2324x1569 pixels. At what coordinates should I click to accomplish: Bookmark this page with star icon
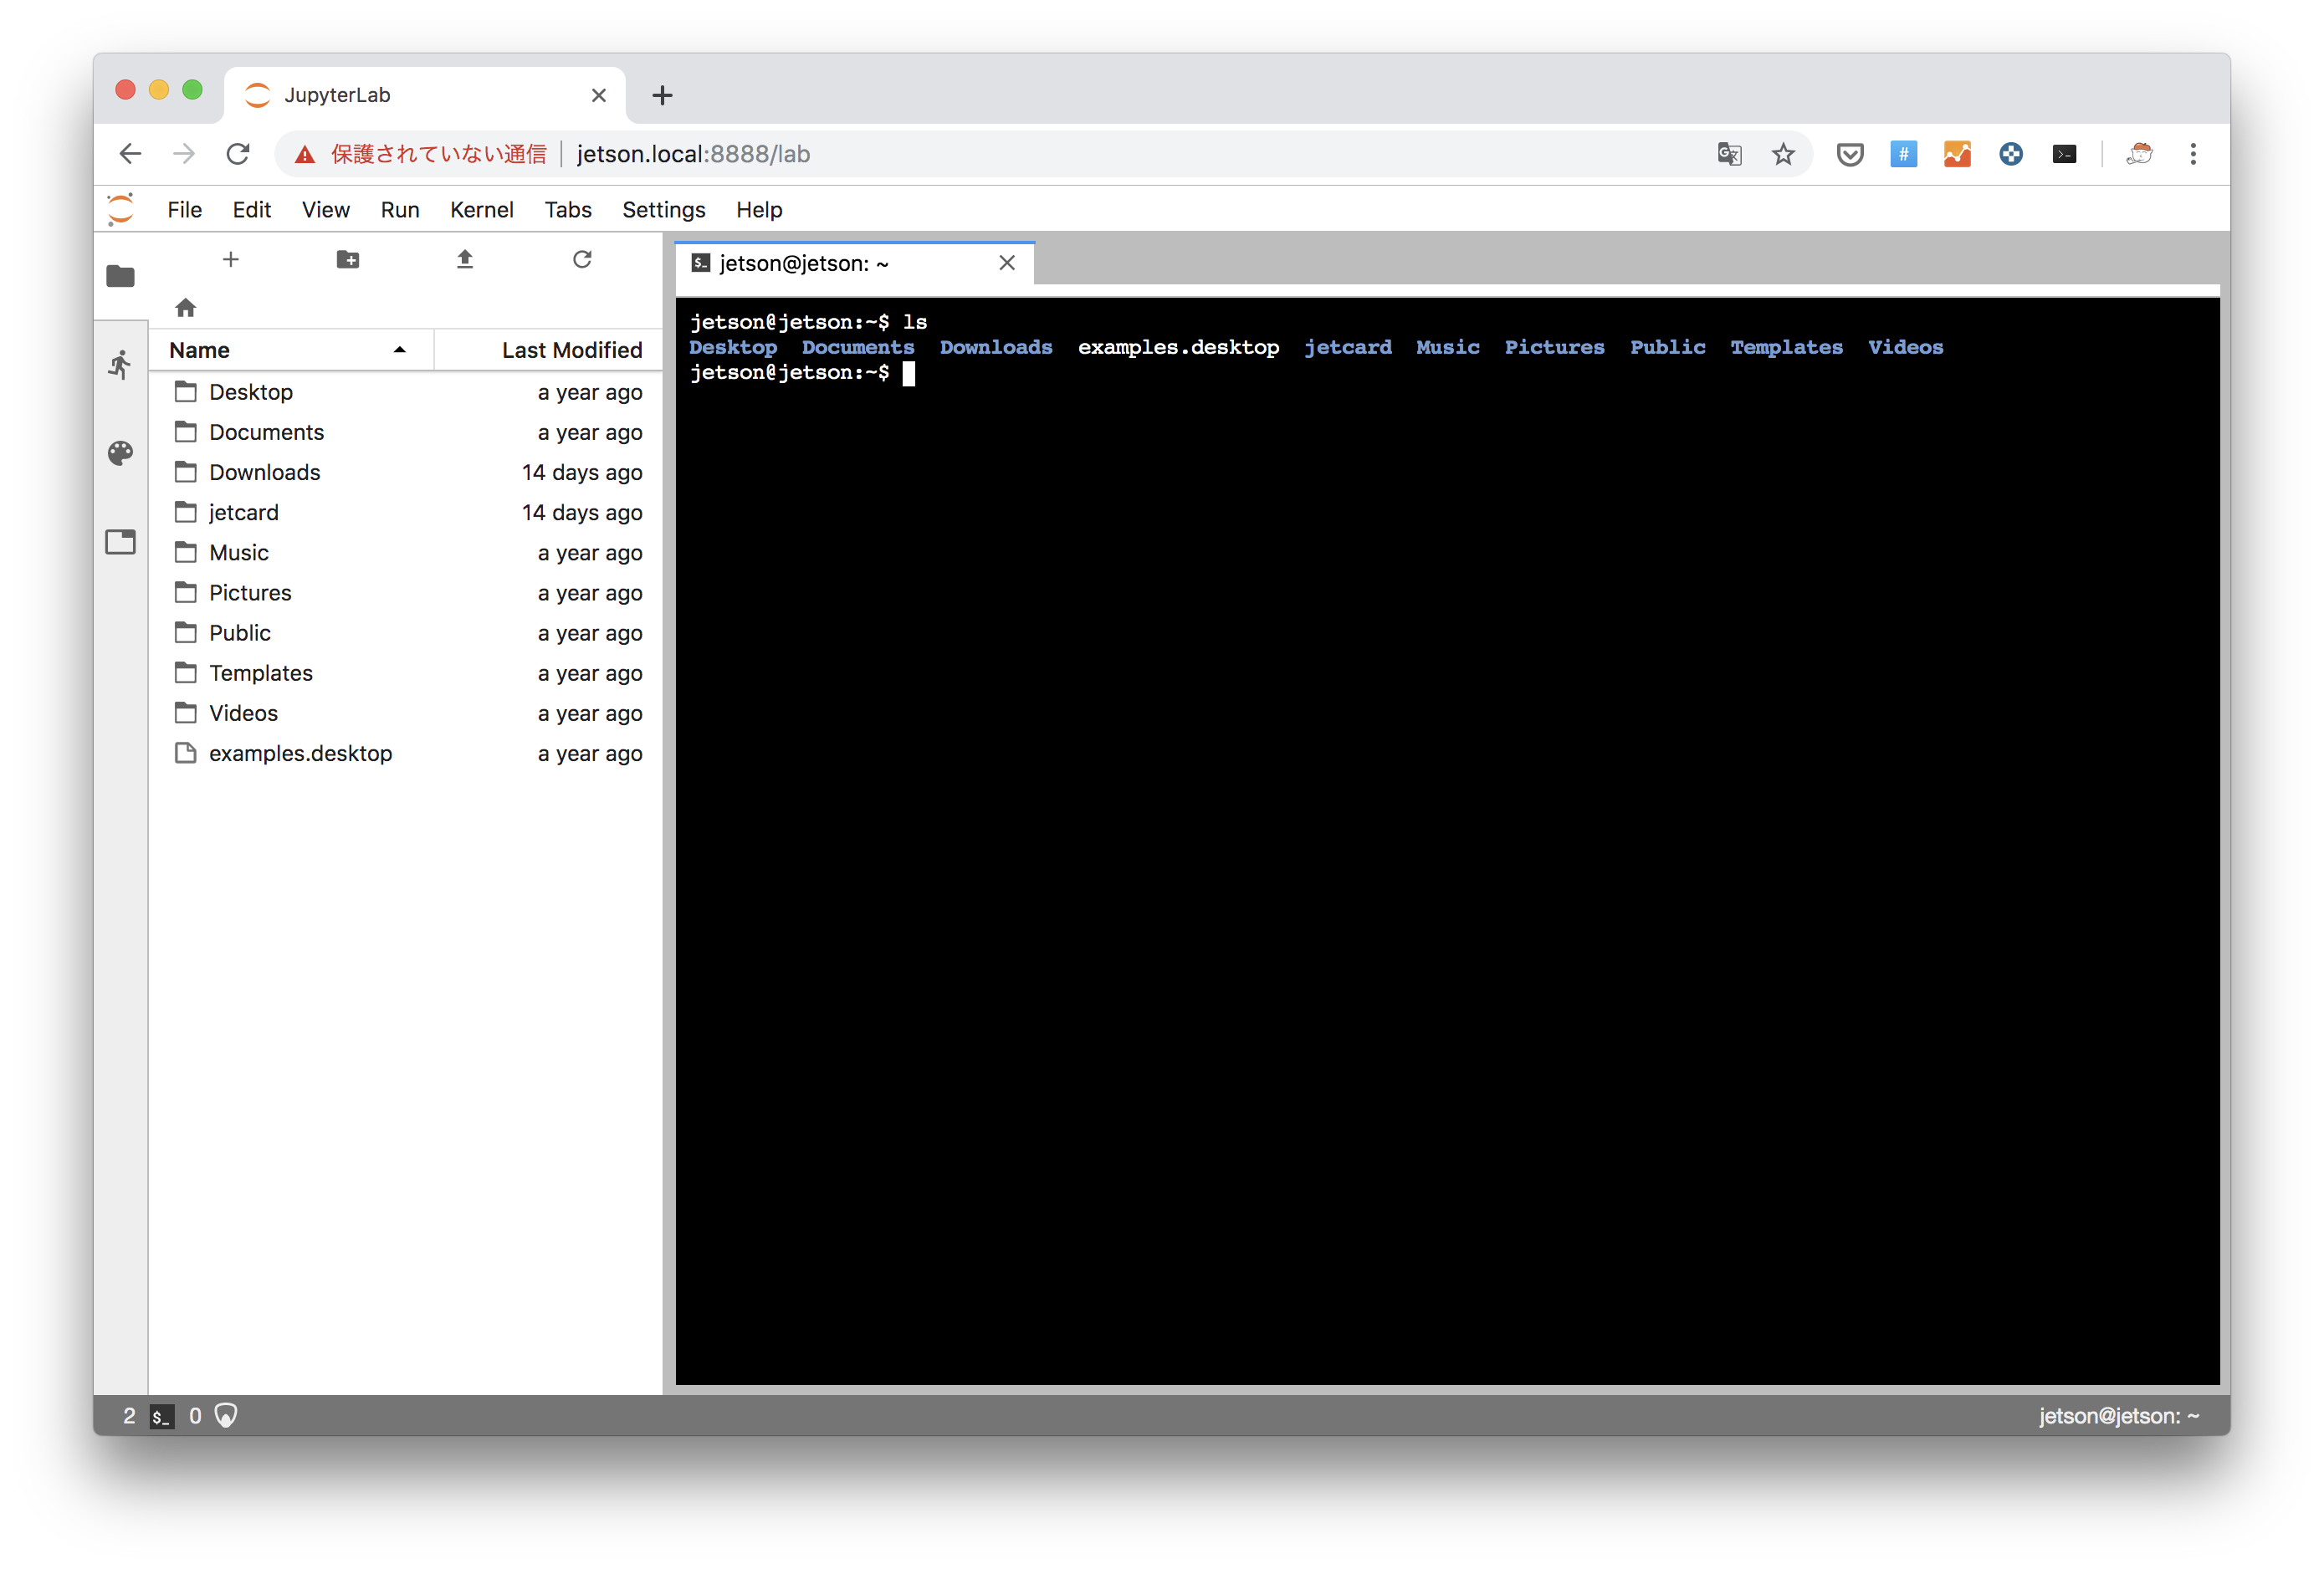pos(1782,154)
